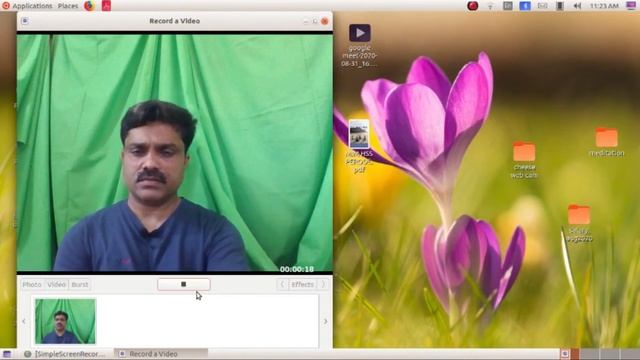Switch to Photo mode

click(32, 284)
